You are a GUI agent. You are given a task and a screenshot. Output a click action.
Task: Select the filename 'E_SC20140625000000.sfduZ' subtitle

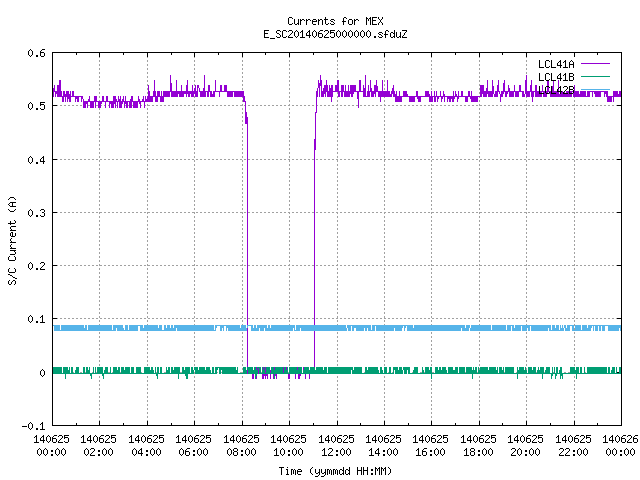point(335,34)
